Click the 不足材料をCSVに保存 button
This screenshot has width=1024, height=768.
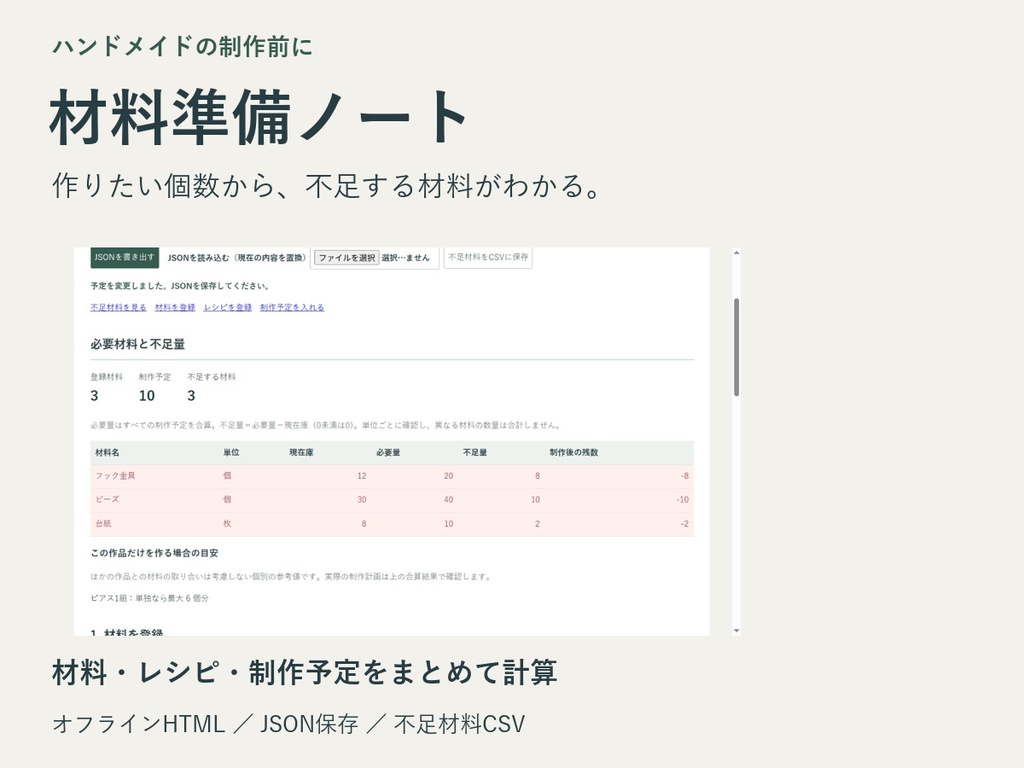pos(488,257)
